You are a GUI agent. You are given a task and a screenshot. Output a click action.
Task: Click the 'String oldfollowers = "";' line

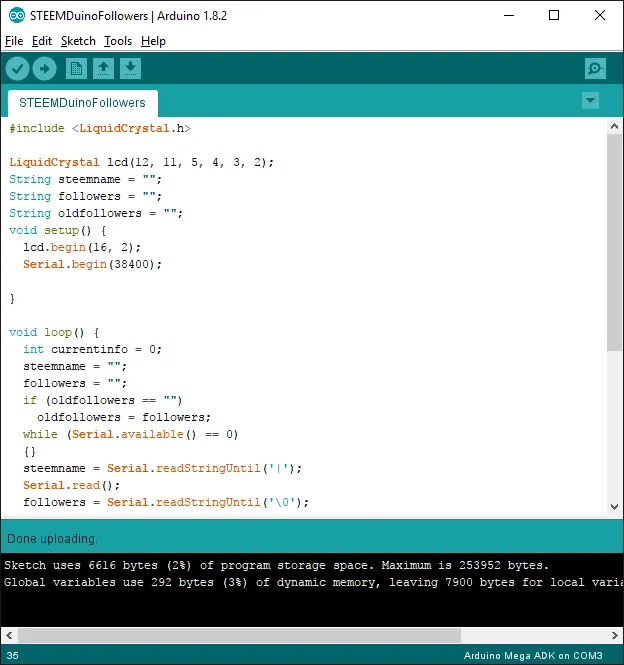(96, 213)
